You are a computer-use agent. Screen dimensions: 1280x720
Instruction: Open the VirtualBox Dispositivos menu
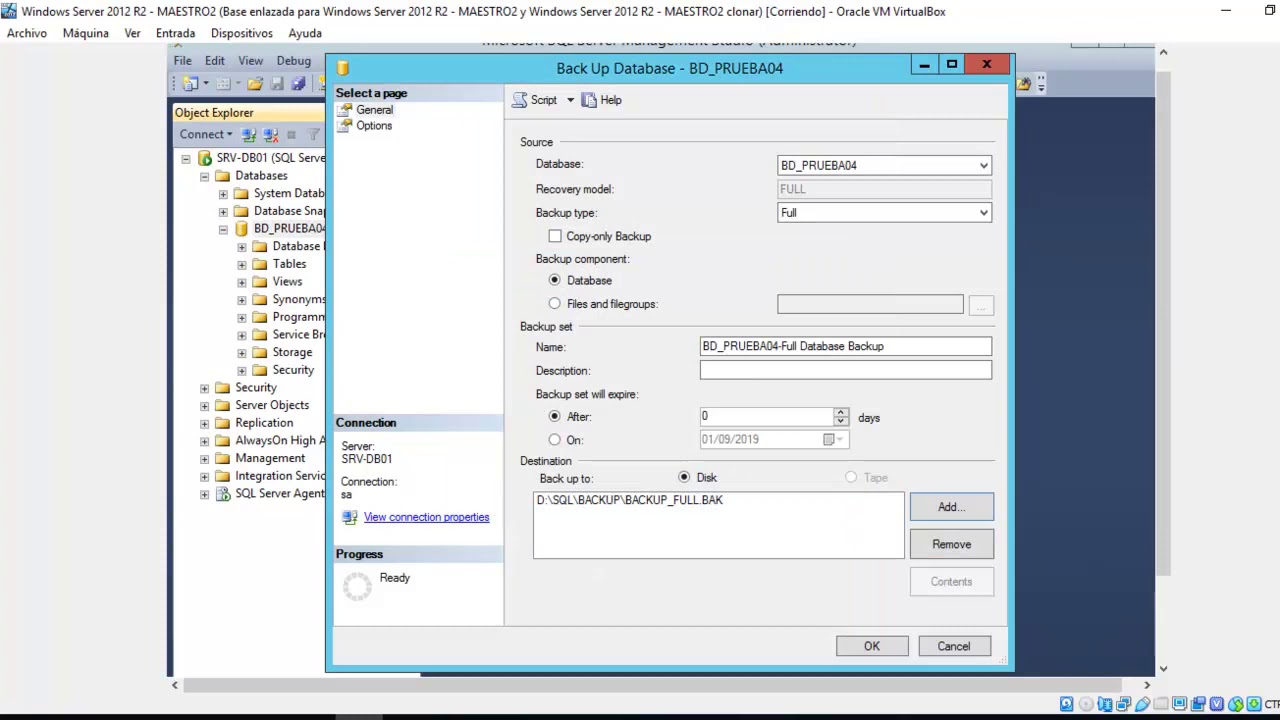[x=242, y=33]
